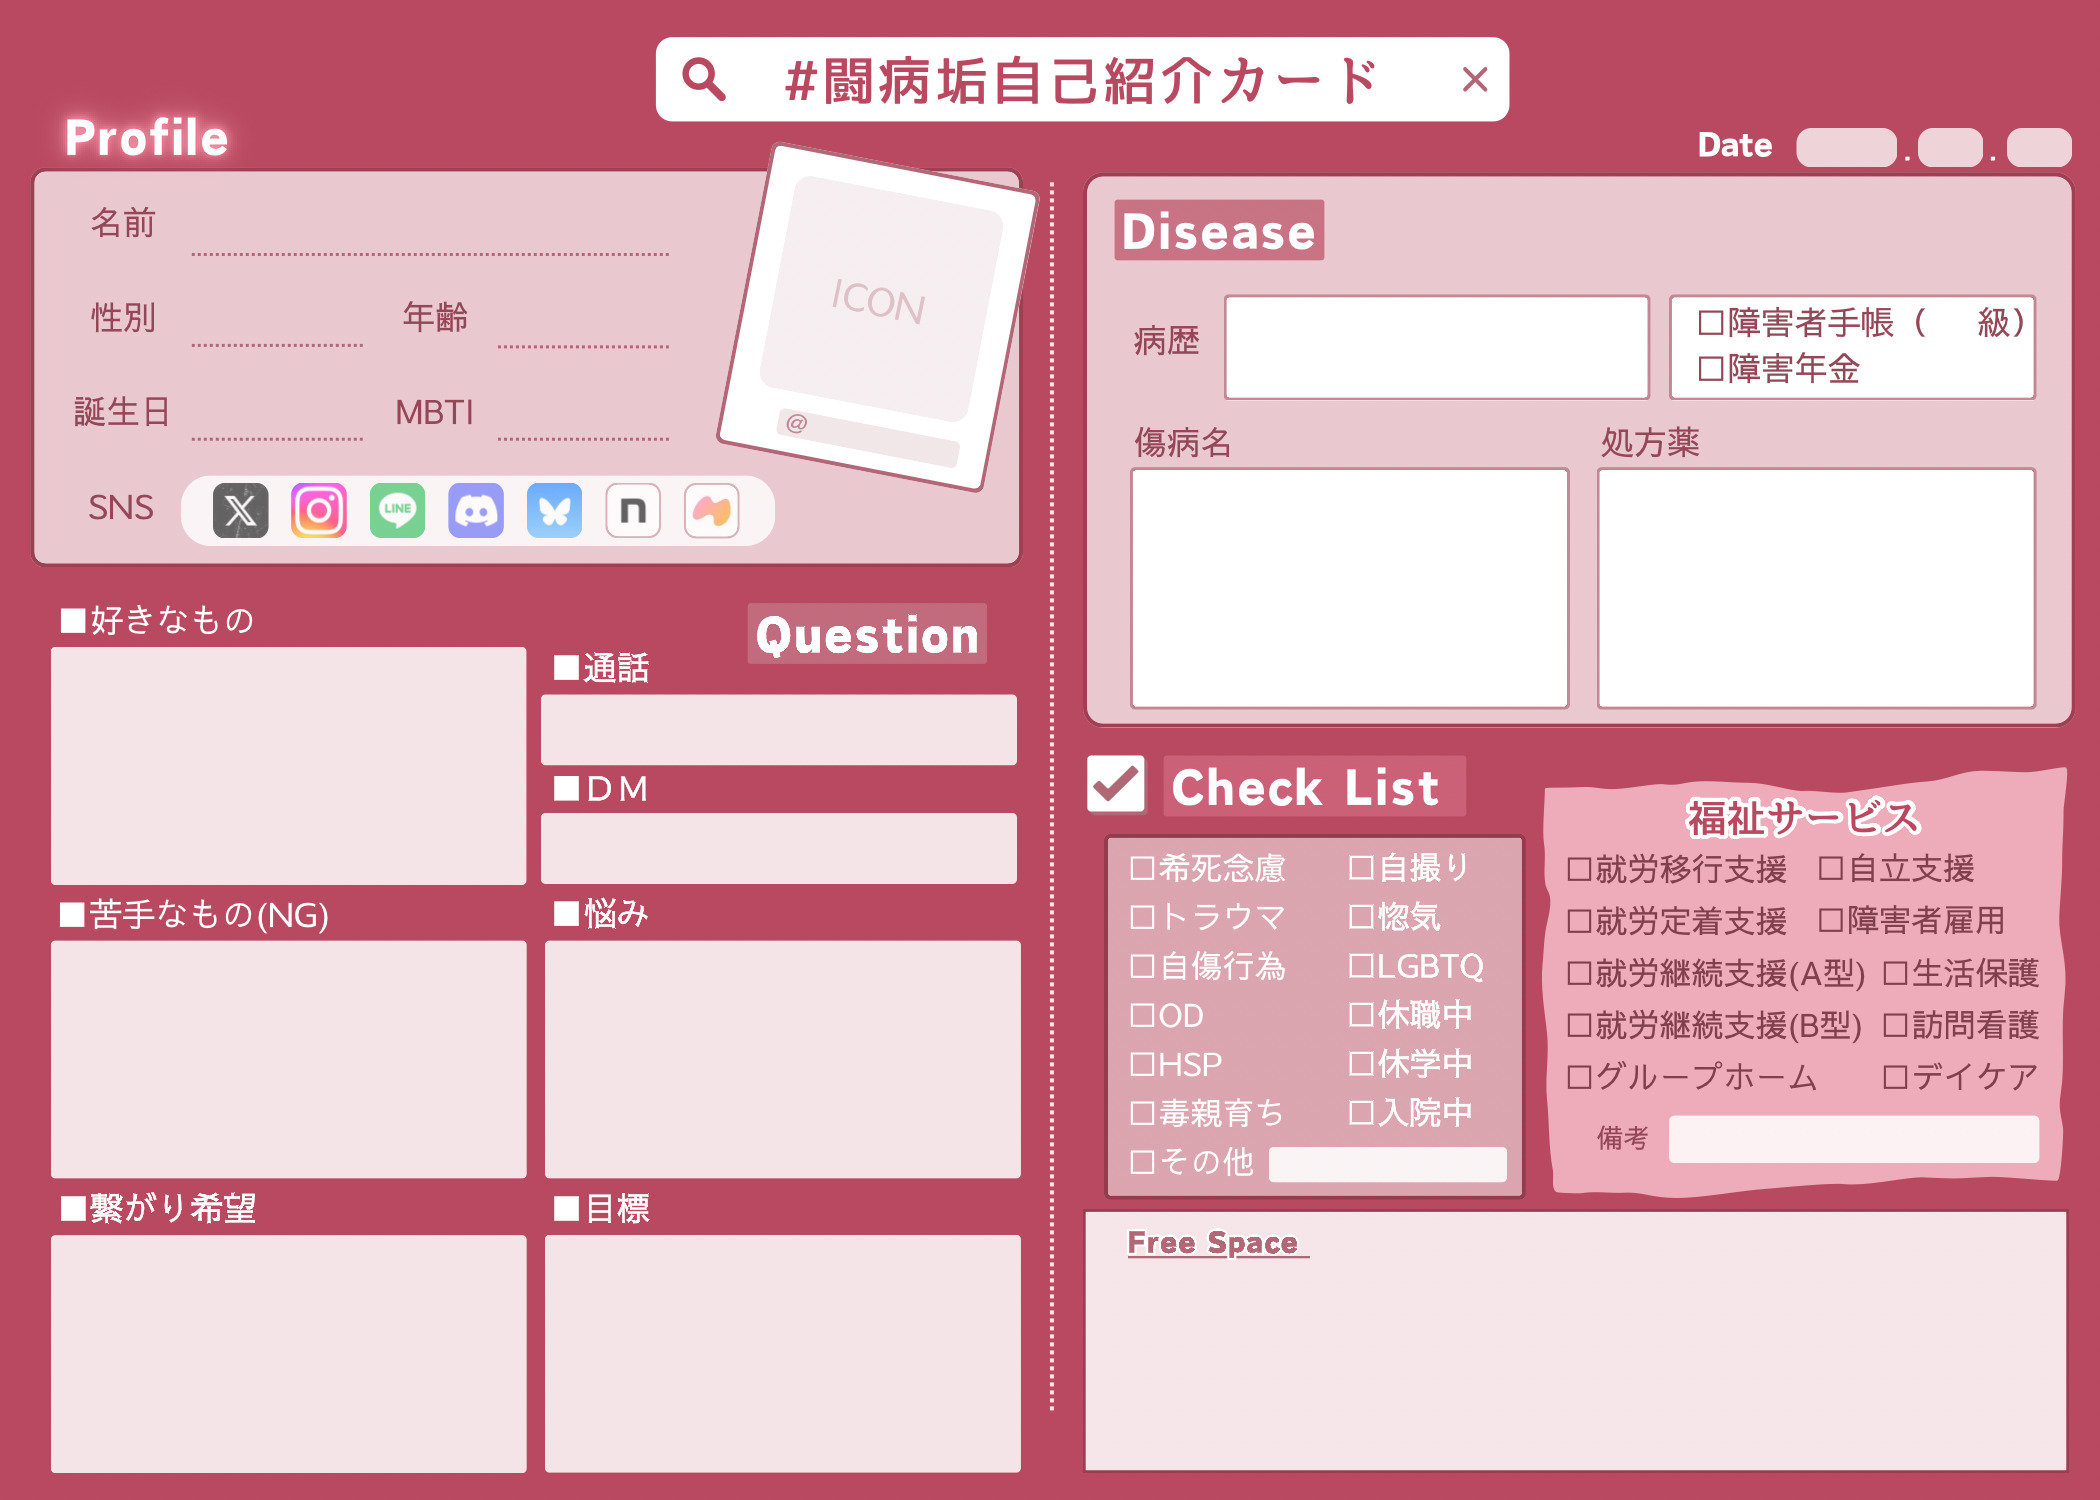This screenshot has width=2100, height=1500.
Task: Click the Instagram SNS icon
Action: 318,511
